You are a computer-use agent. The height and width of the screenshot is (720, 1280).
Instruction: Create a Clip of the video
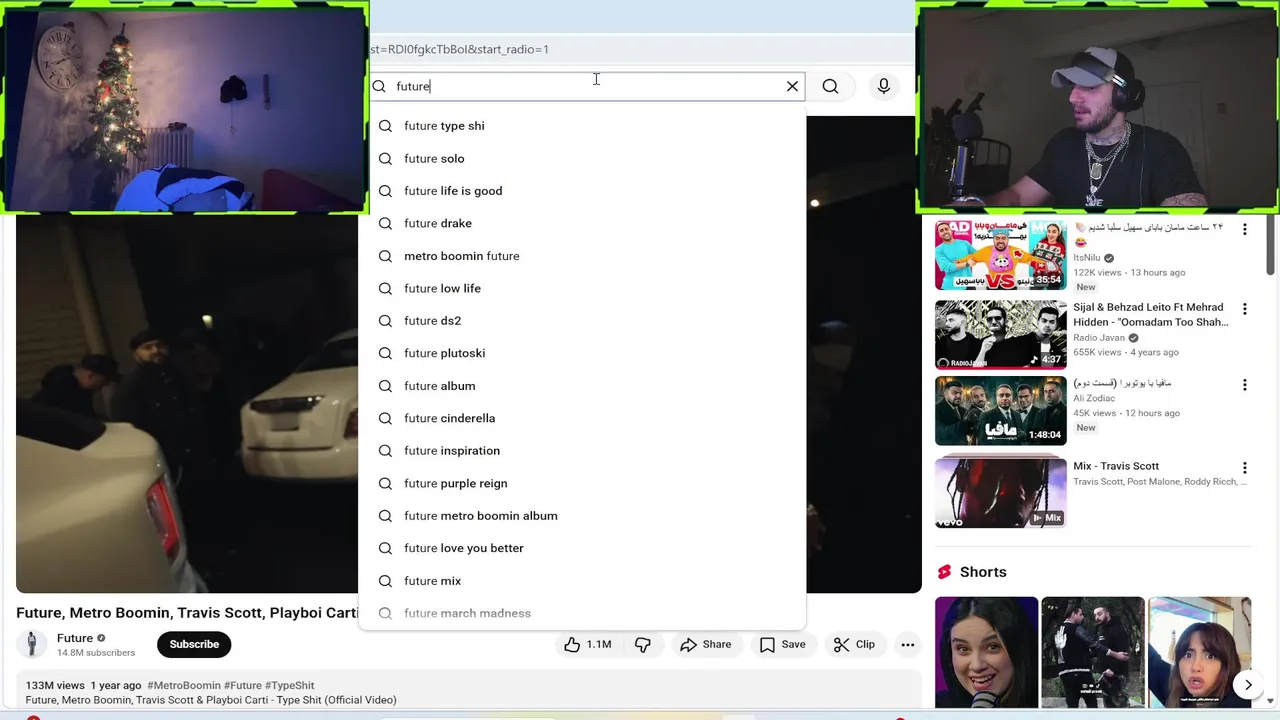tap(855, 645)
